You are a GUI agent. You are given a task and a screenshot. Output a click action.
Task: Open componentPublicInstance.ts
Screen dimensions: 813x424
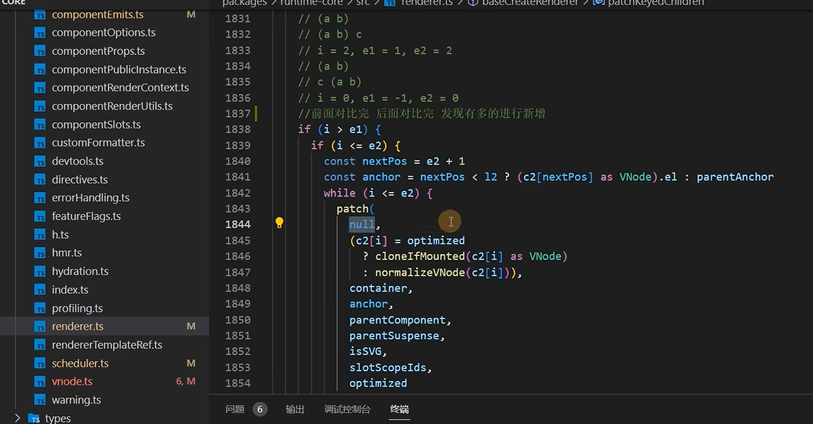[119, 69]
